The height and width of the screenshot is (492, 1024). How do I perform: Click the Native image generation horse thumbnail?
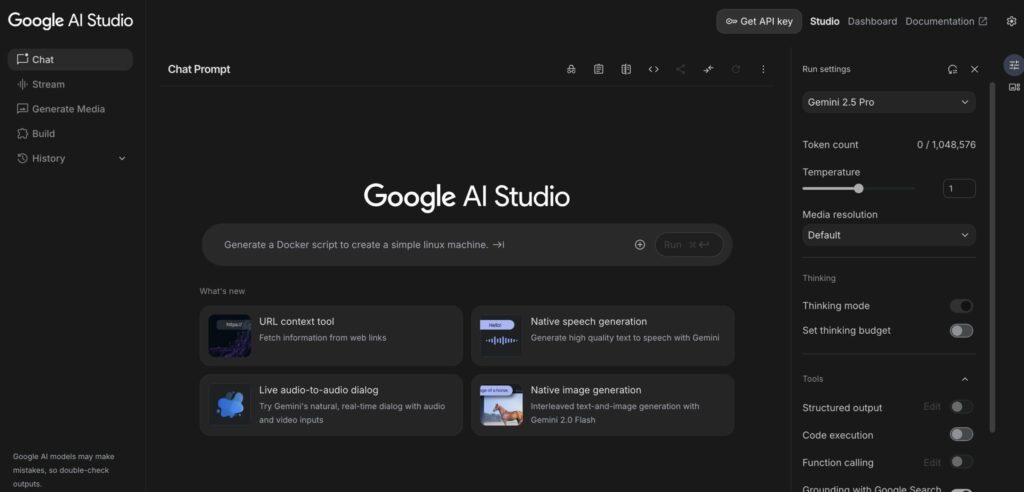[x=501, y=404]
